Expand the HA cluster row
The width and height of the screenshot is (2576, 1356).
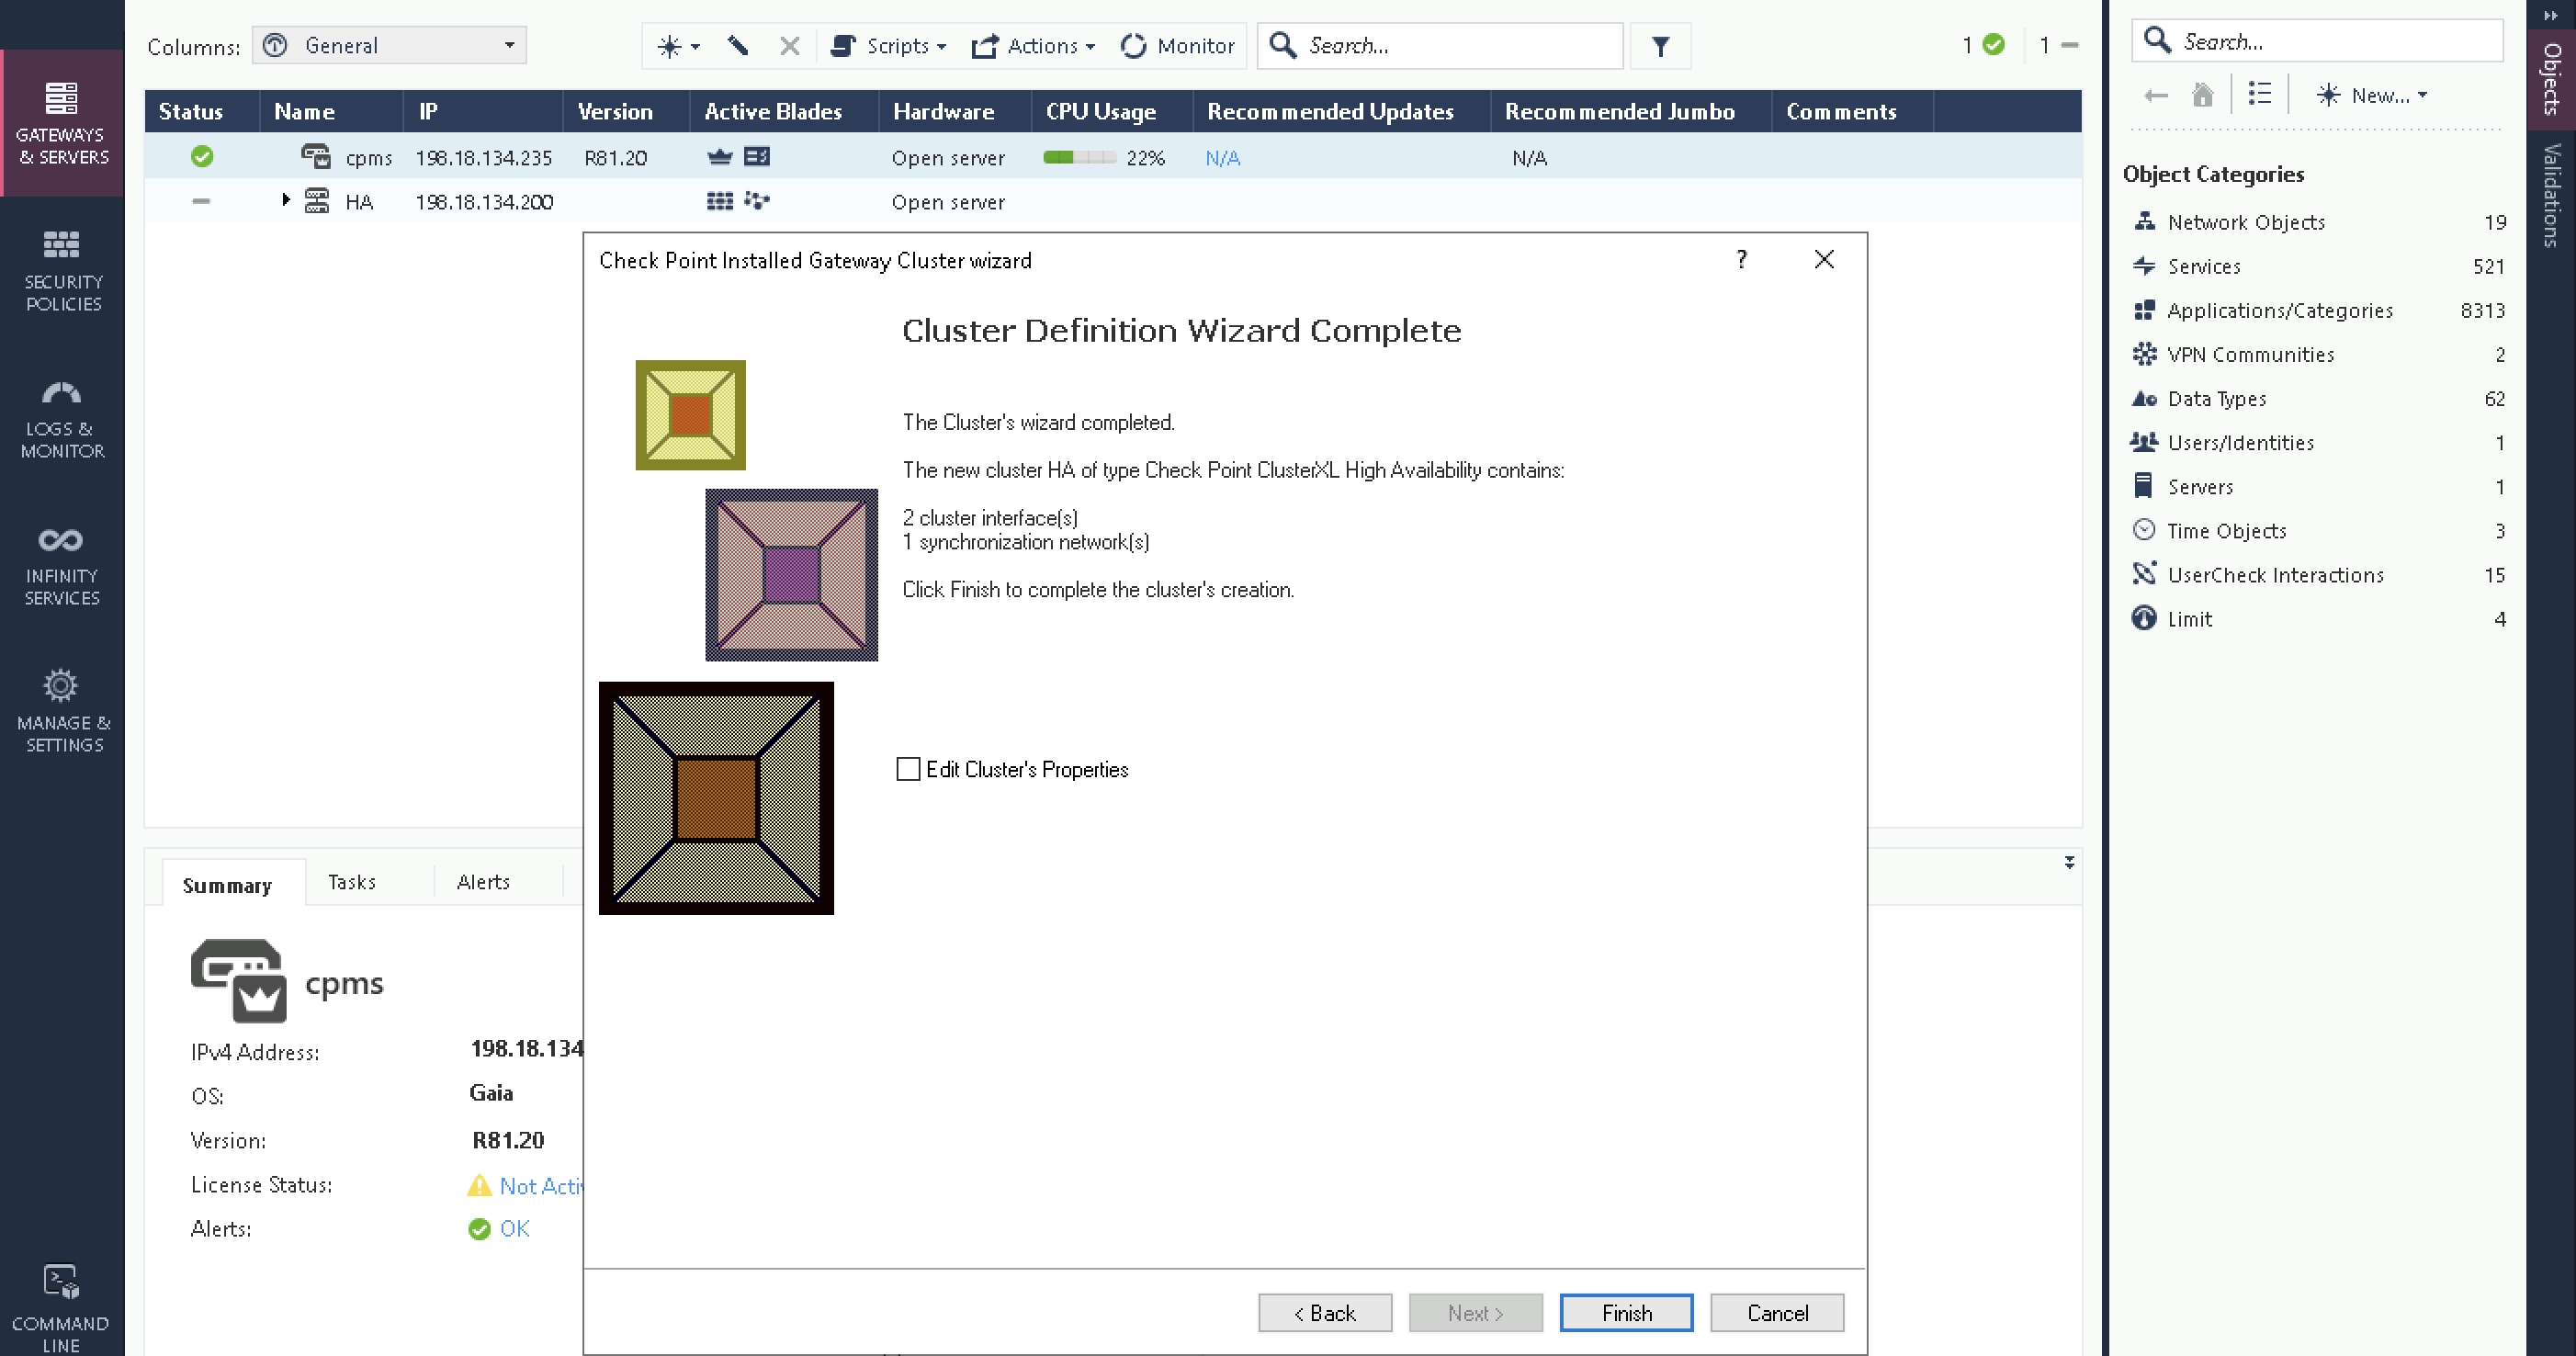coord(286,201)
